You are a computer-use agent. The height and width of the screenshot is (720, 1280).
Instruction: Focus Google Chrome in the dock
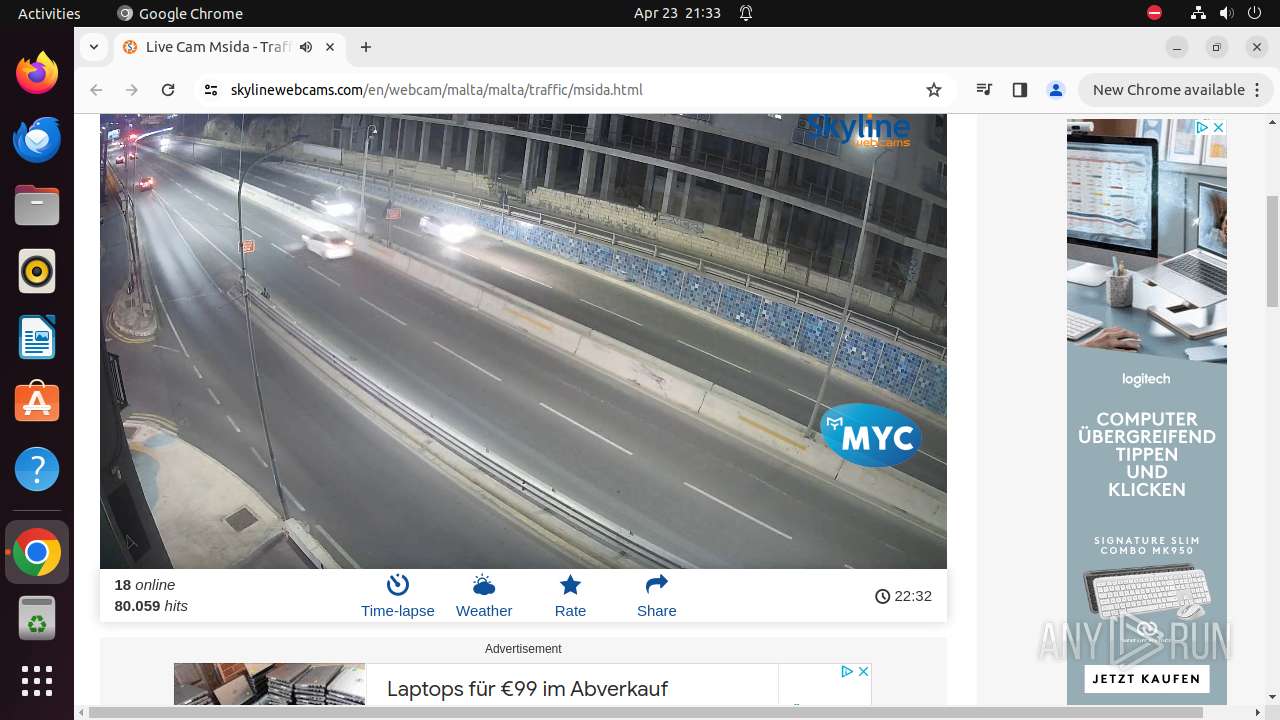coord(37,552)
